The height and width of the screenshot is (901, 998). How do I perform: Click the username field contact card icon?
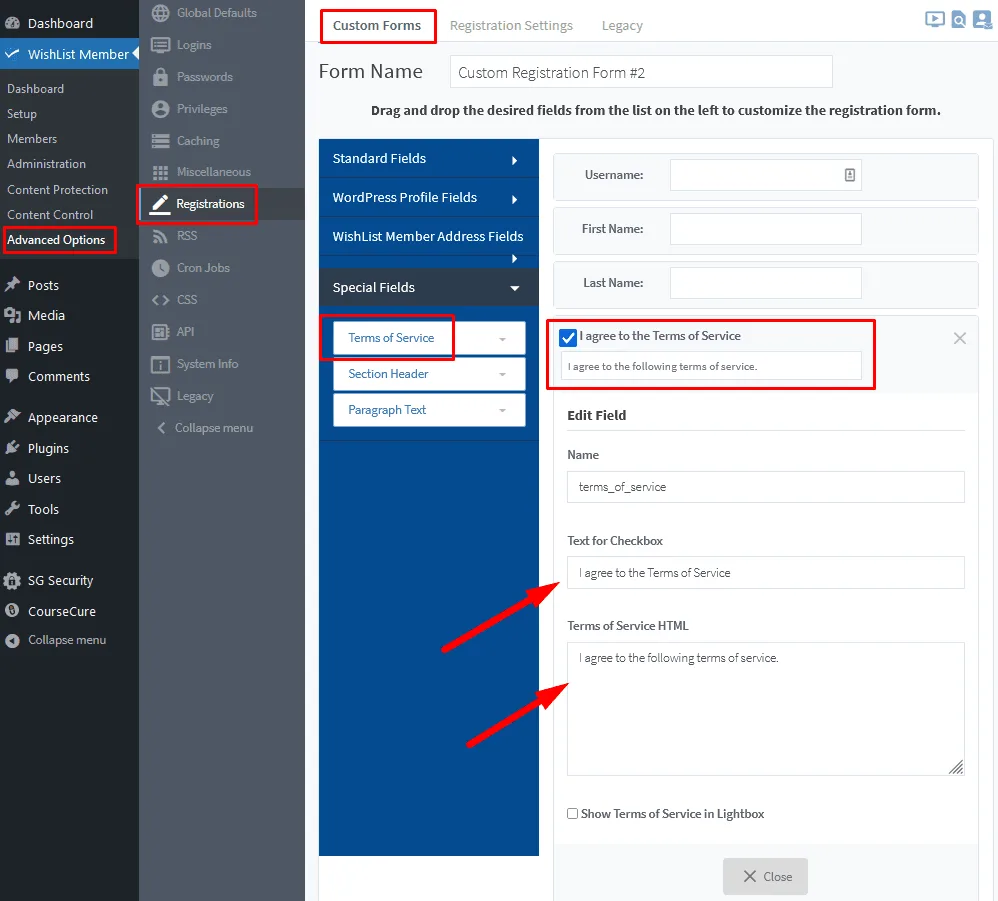click(x=850, y=175)
